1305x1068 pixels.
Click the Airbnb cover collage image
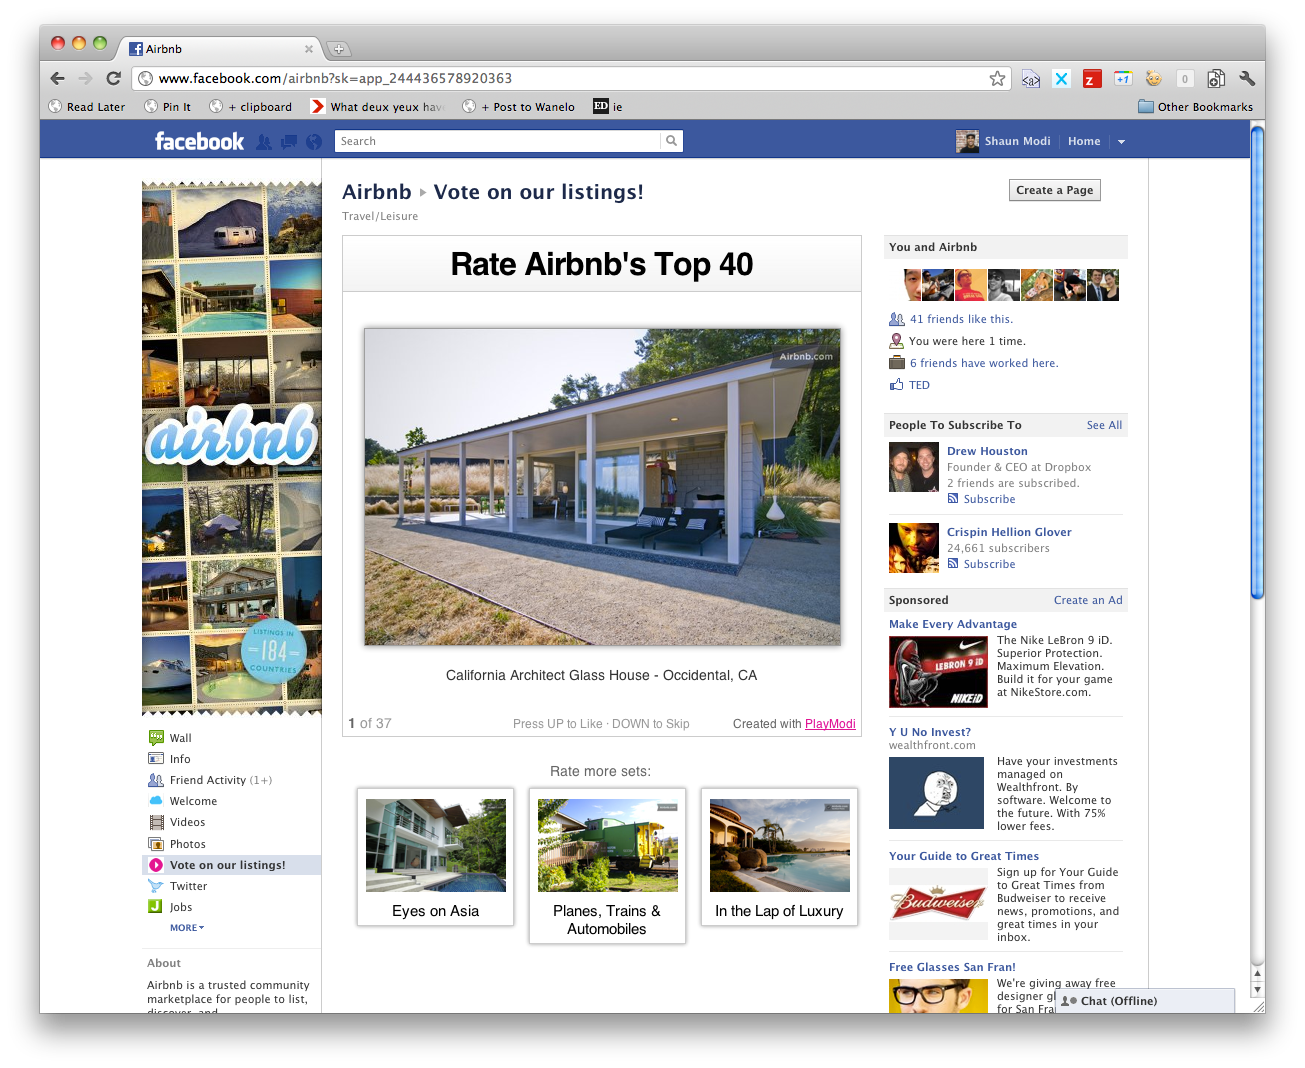click(232, 448)
